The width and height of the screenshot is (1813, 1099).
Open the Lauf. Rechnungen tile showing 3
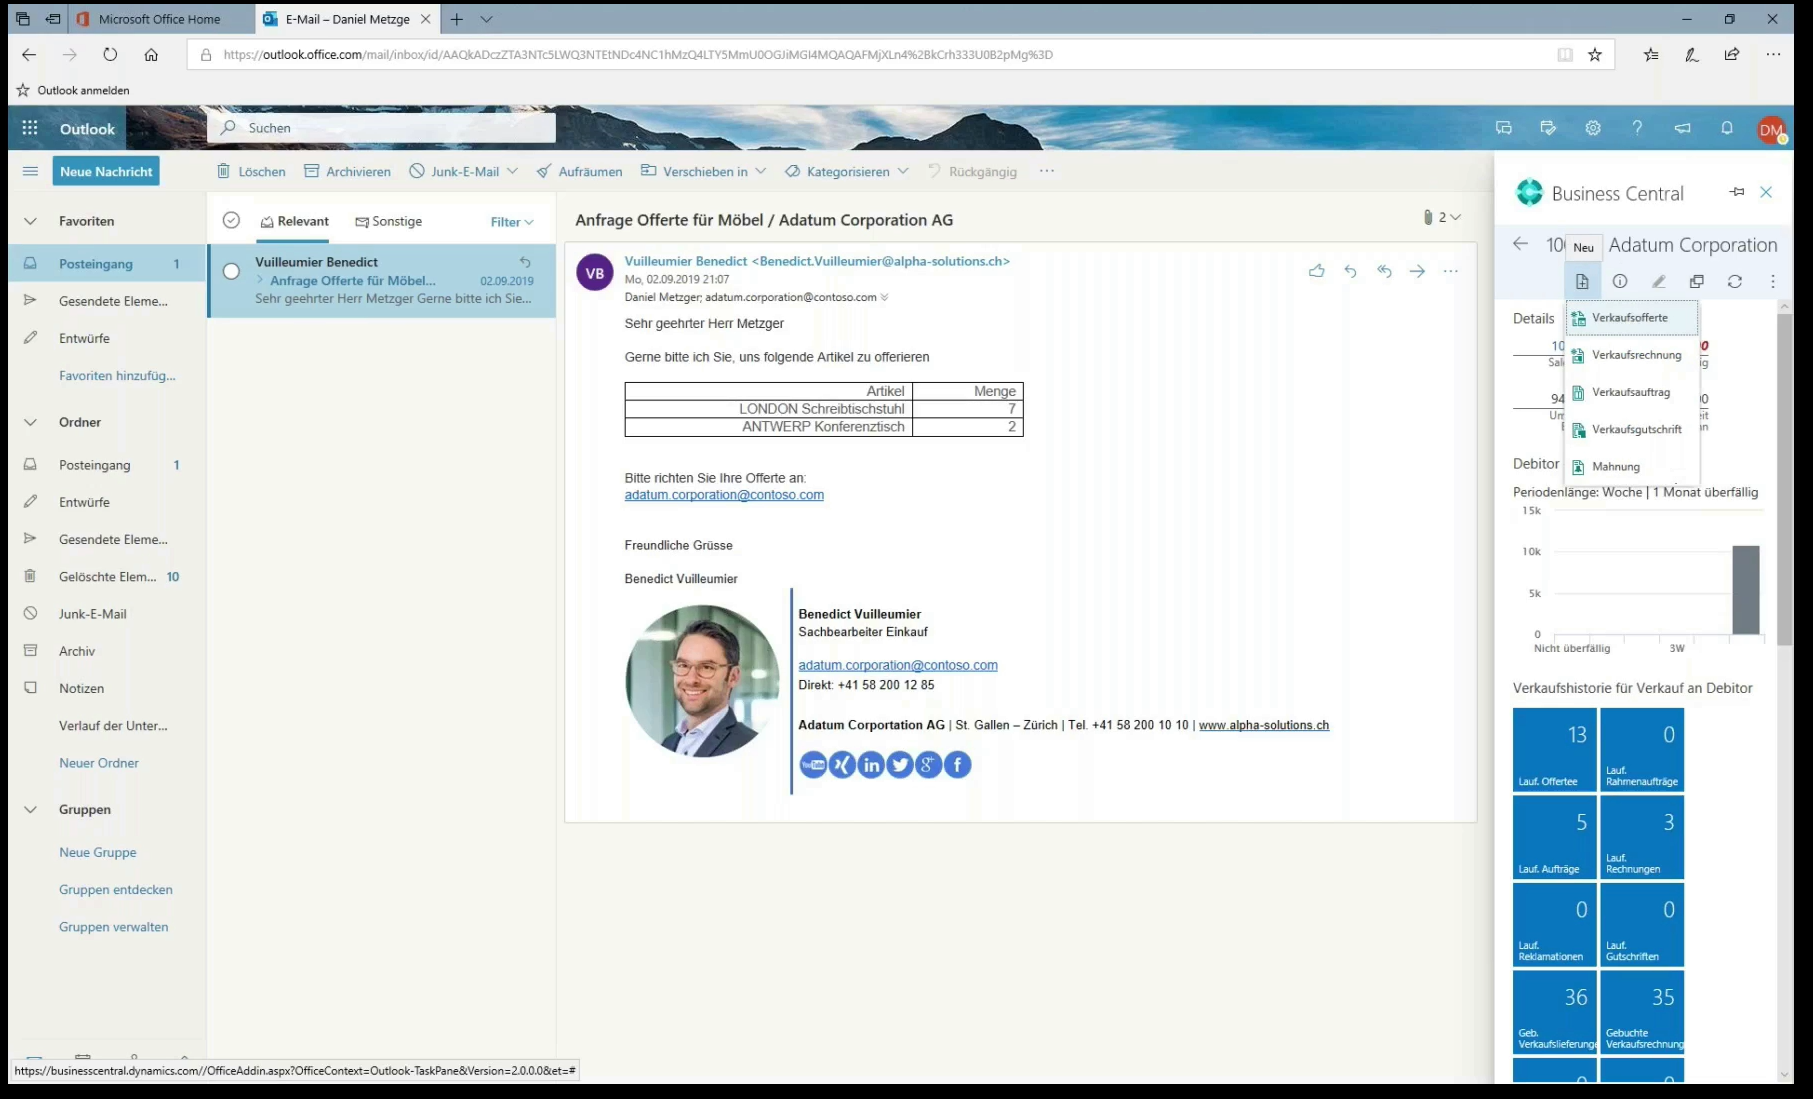(1642, 837)
